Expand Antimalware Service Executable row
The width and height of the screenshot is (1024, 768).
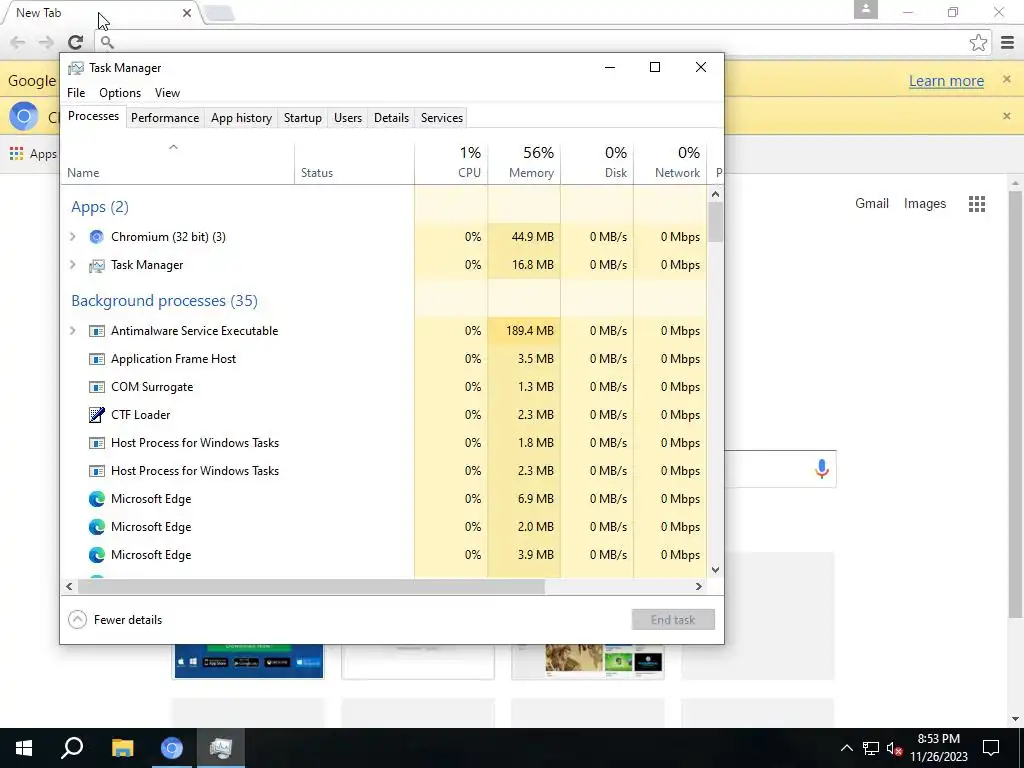pyautogui.click(x=73, y=331)
